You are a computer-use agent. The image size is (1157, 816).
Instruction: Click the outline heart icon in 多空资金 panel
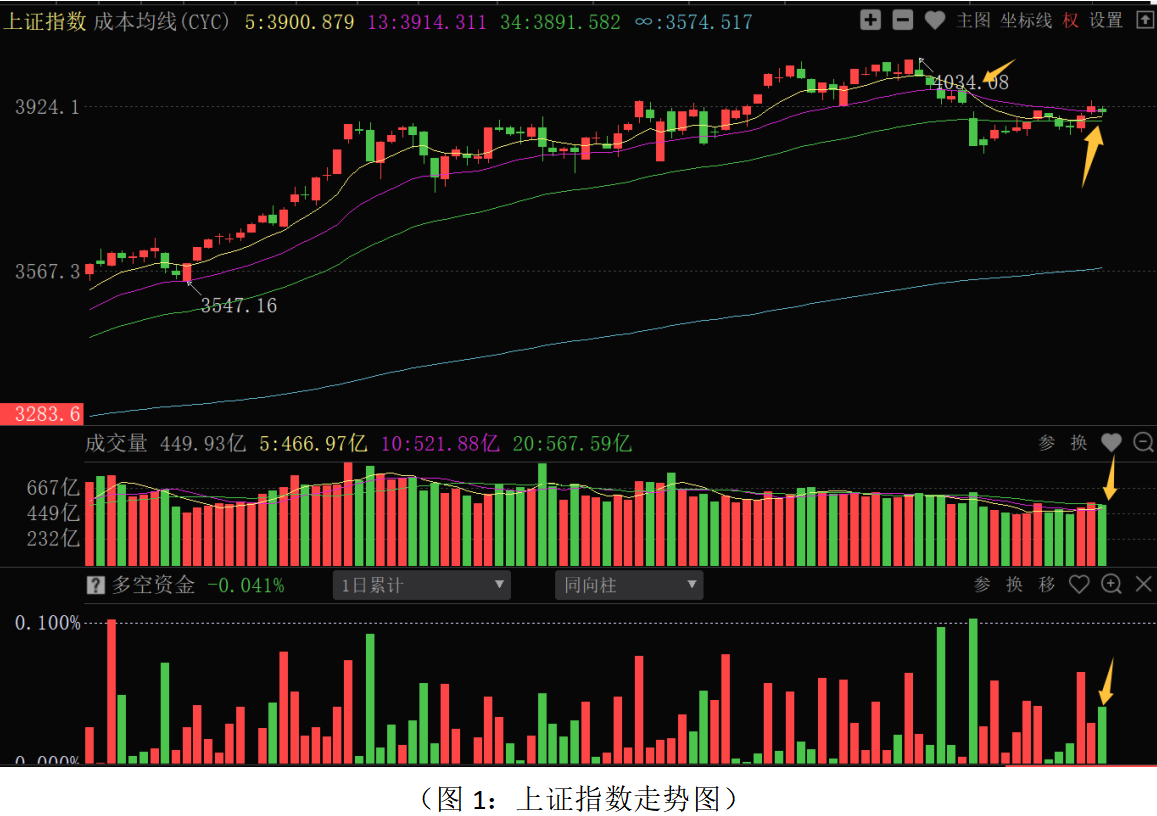click(x=1079, y=584)
